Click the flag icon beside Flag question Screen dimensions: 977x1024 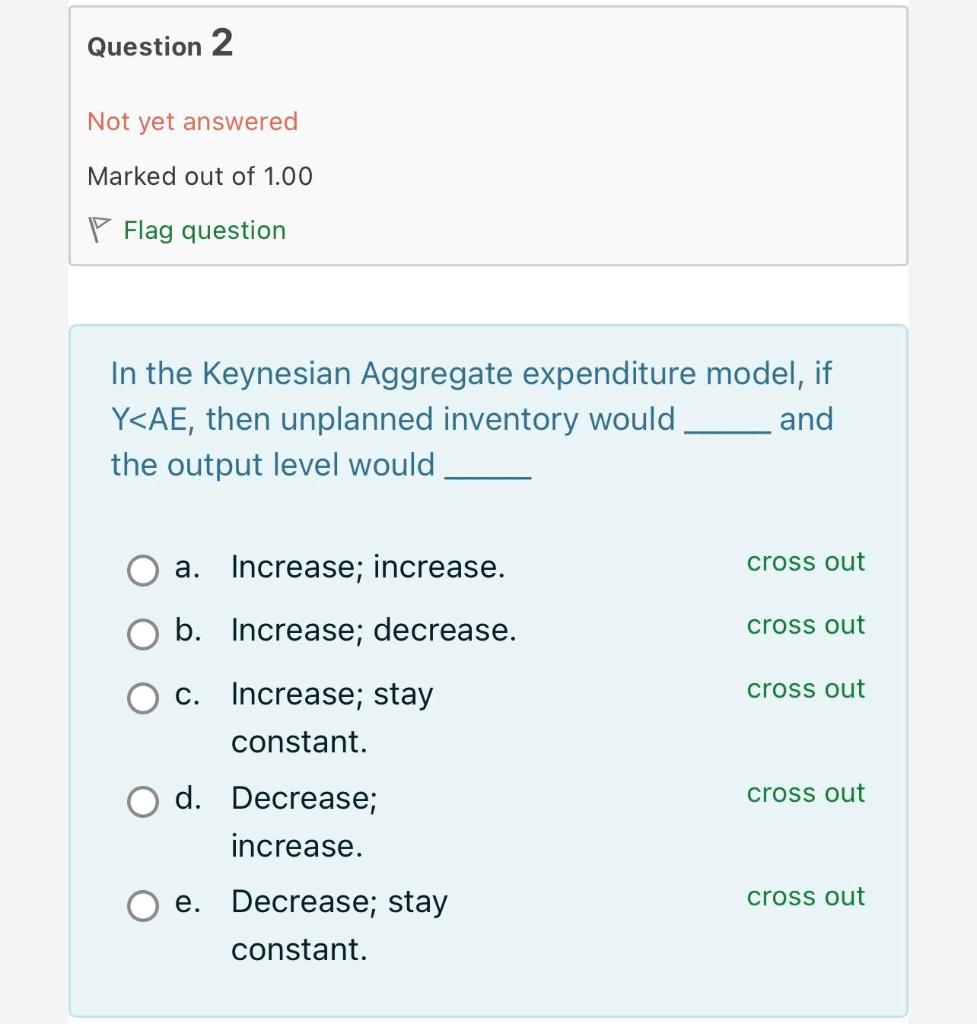tap(99, 230)
